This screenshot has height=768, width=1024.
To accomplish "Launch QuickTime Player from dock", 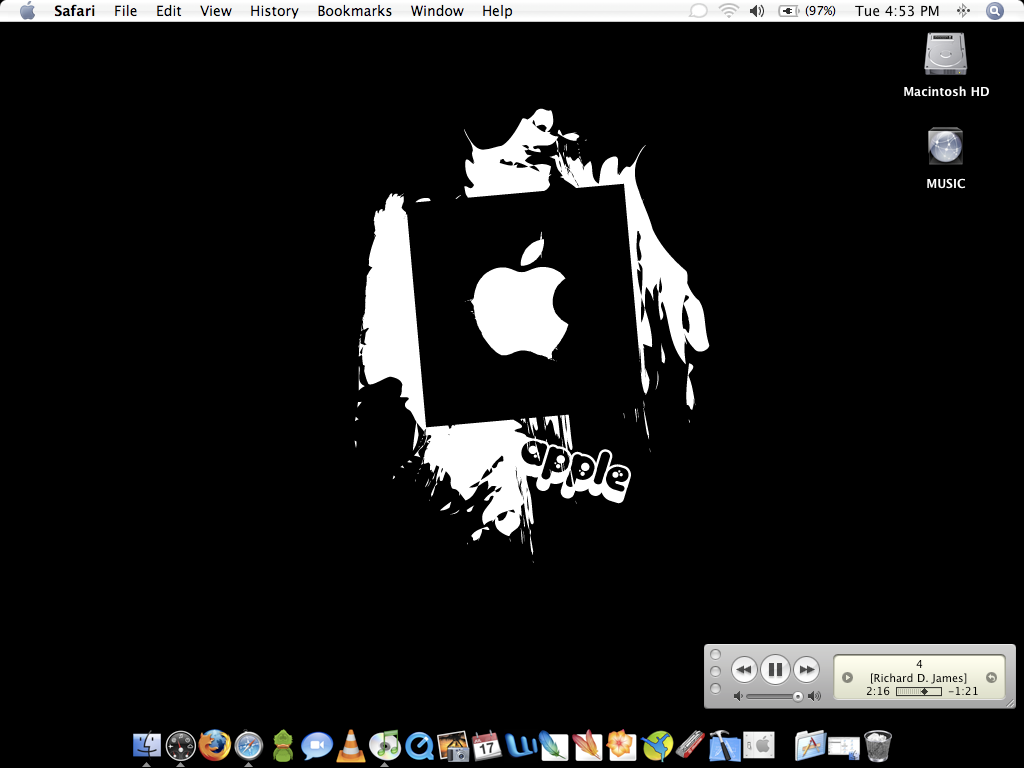I will (419, 745).
